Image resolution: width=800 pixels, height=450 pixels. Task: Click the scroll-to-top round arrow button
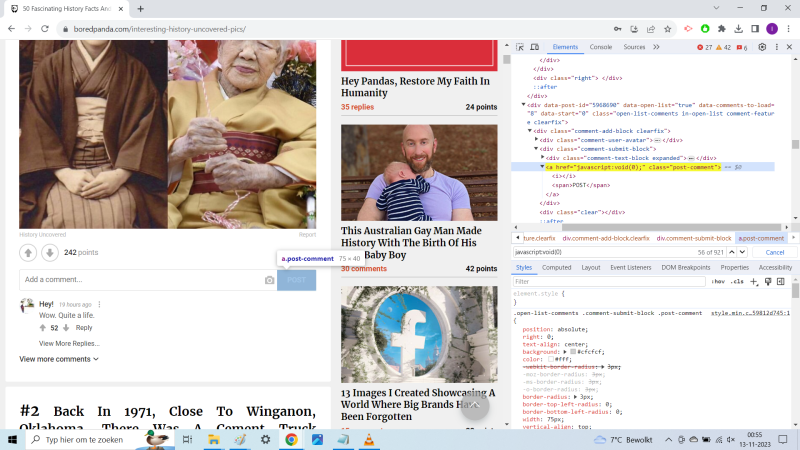click(474, 406)
